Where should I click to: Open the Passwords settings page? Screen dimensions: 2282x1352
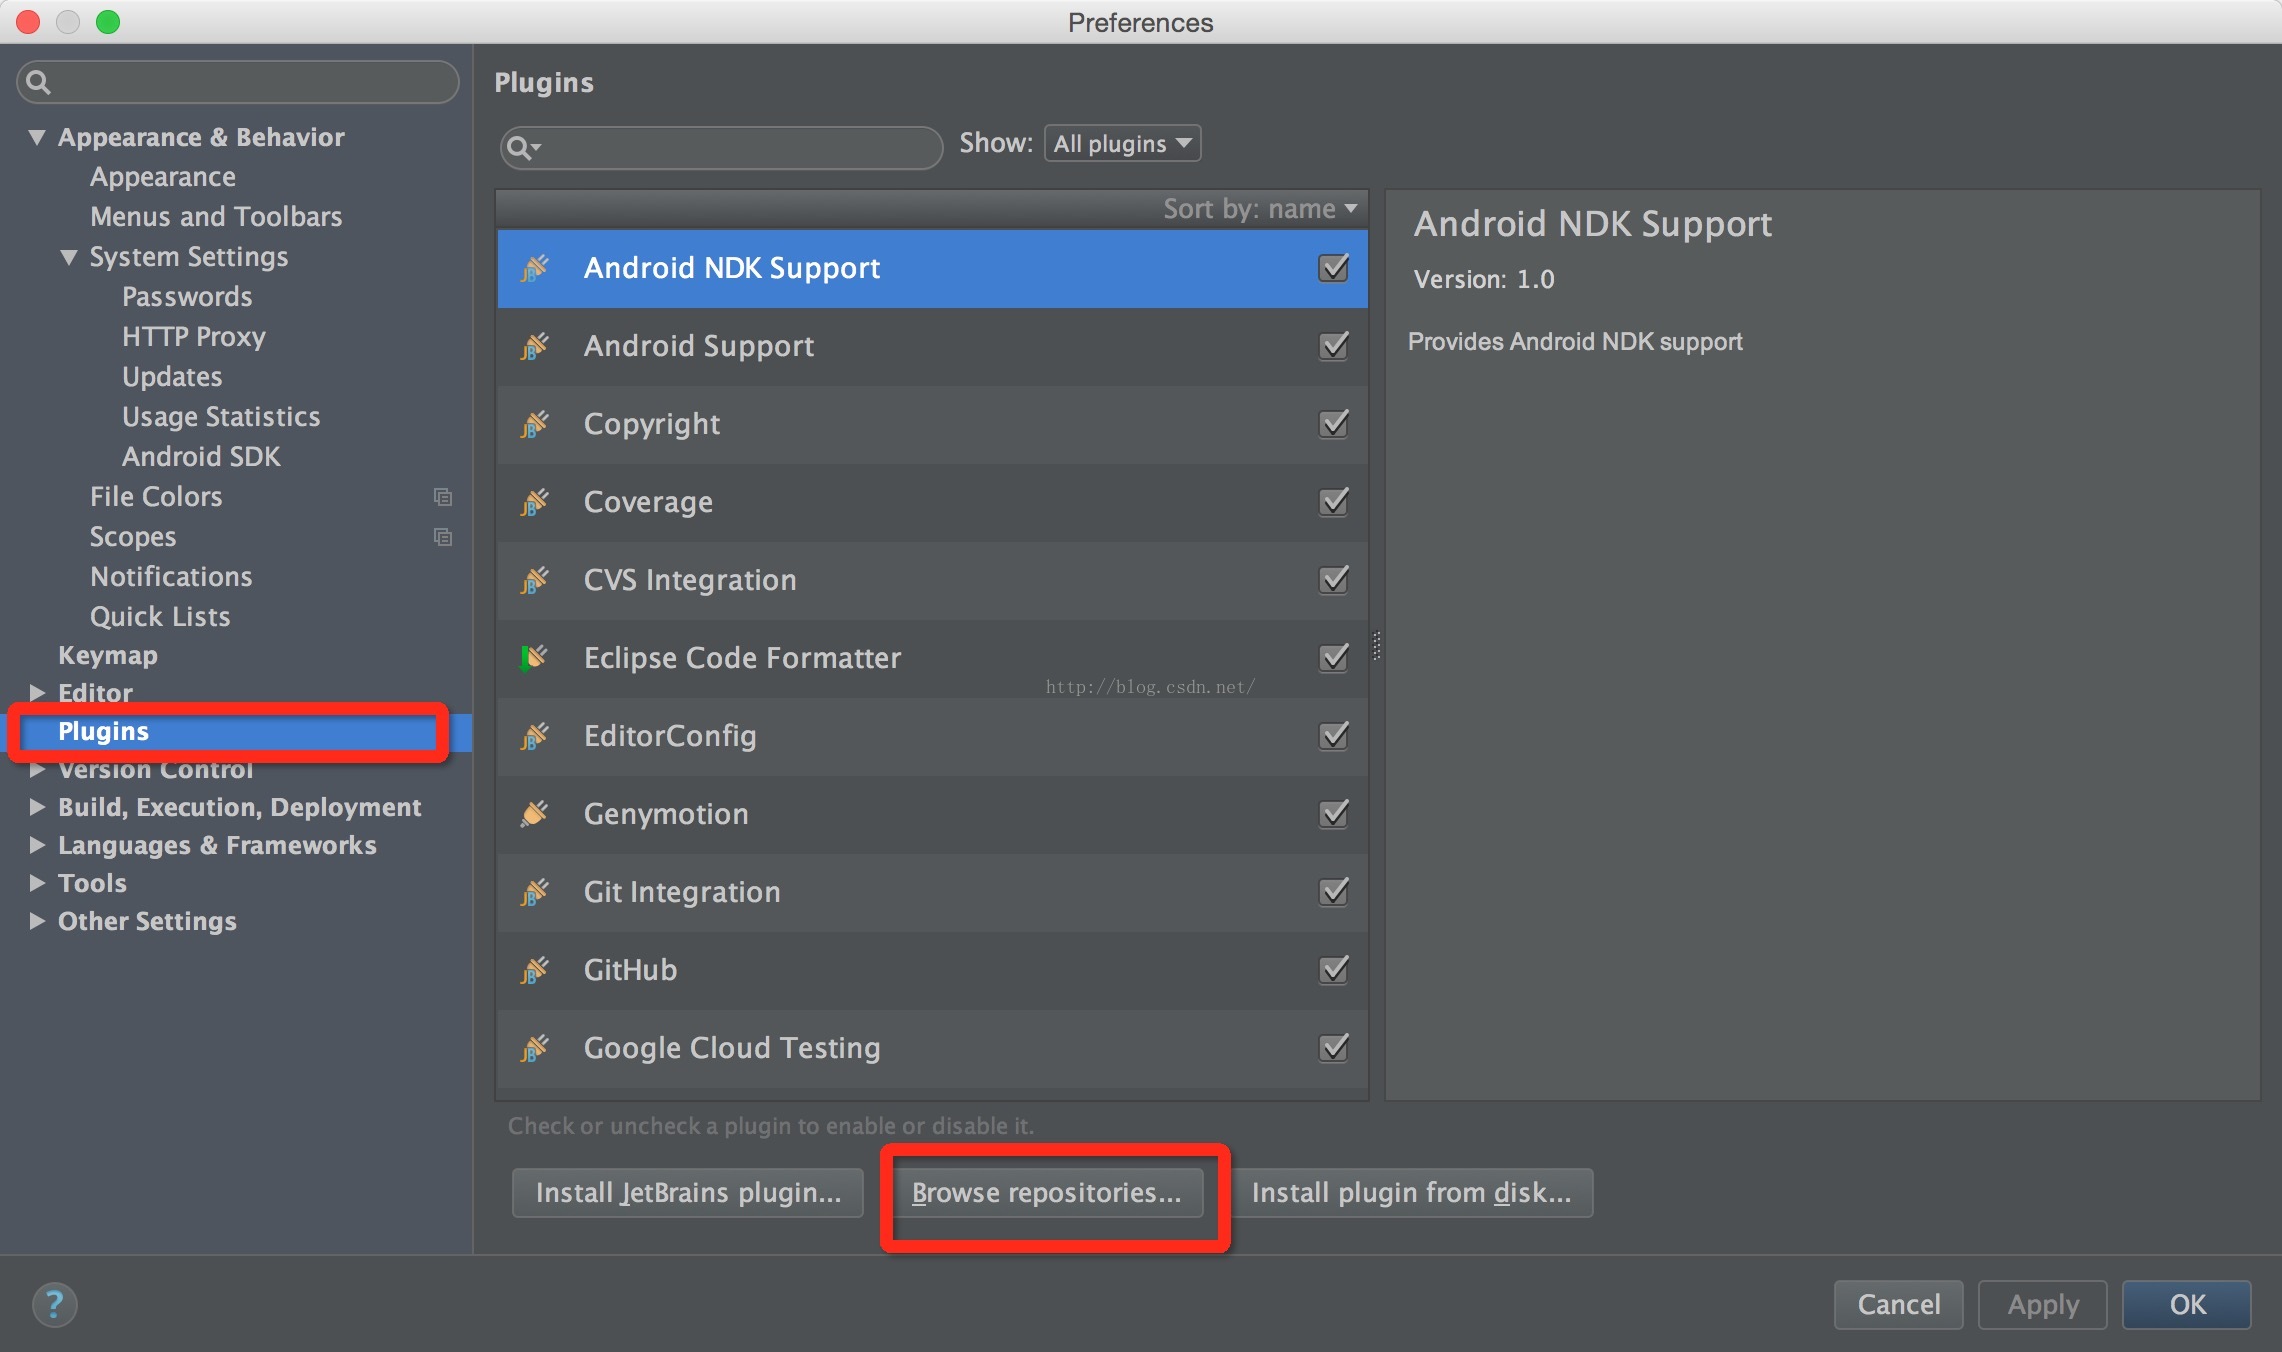point(187,297)
